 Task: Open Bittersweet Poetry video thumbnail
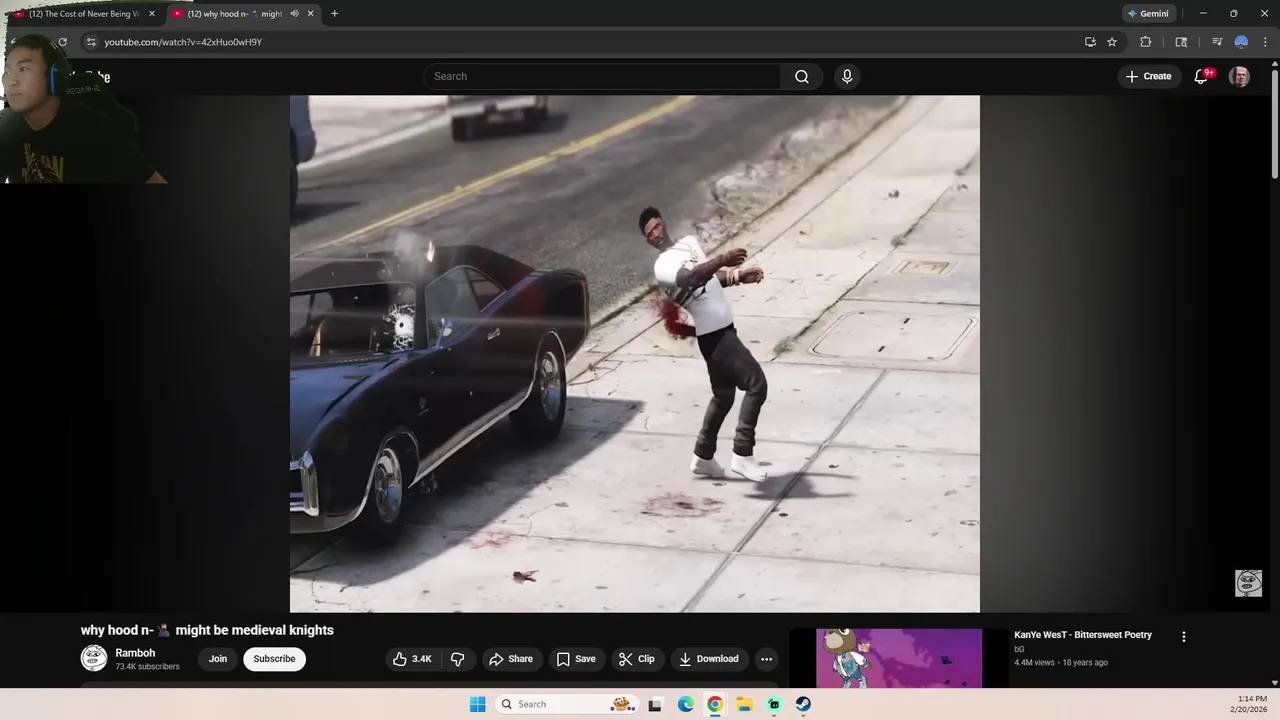[899, 658]
